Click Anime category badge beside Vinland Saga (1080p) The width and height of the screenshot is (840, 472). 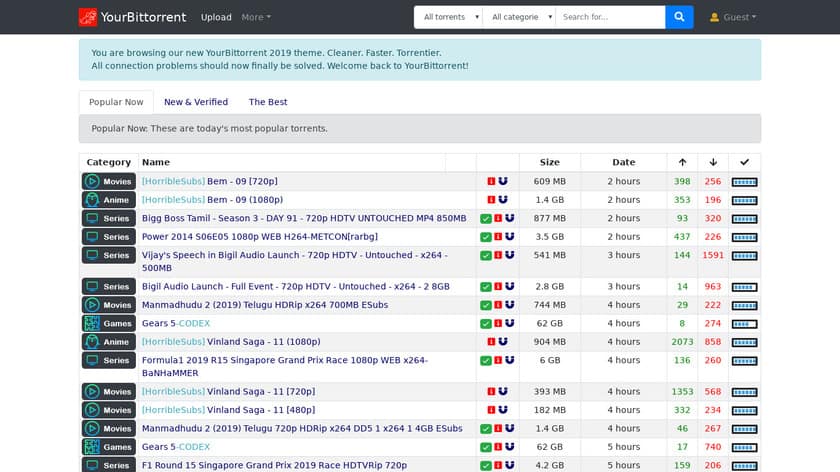(109, 342)
